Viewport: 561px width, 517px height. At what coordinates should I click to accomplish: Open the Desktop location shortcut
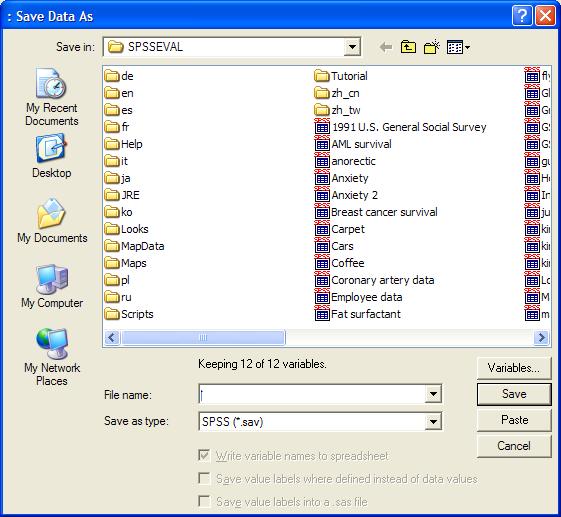pos(52,156)
